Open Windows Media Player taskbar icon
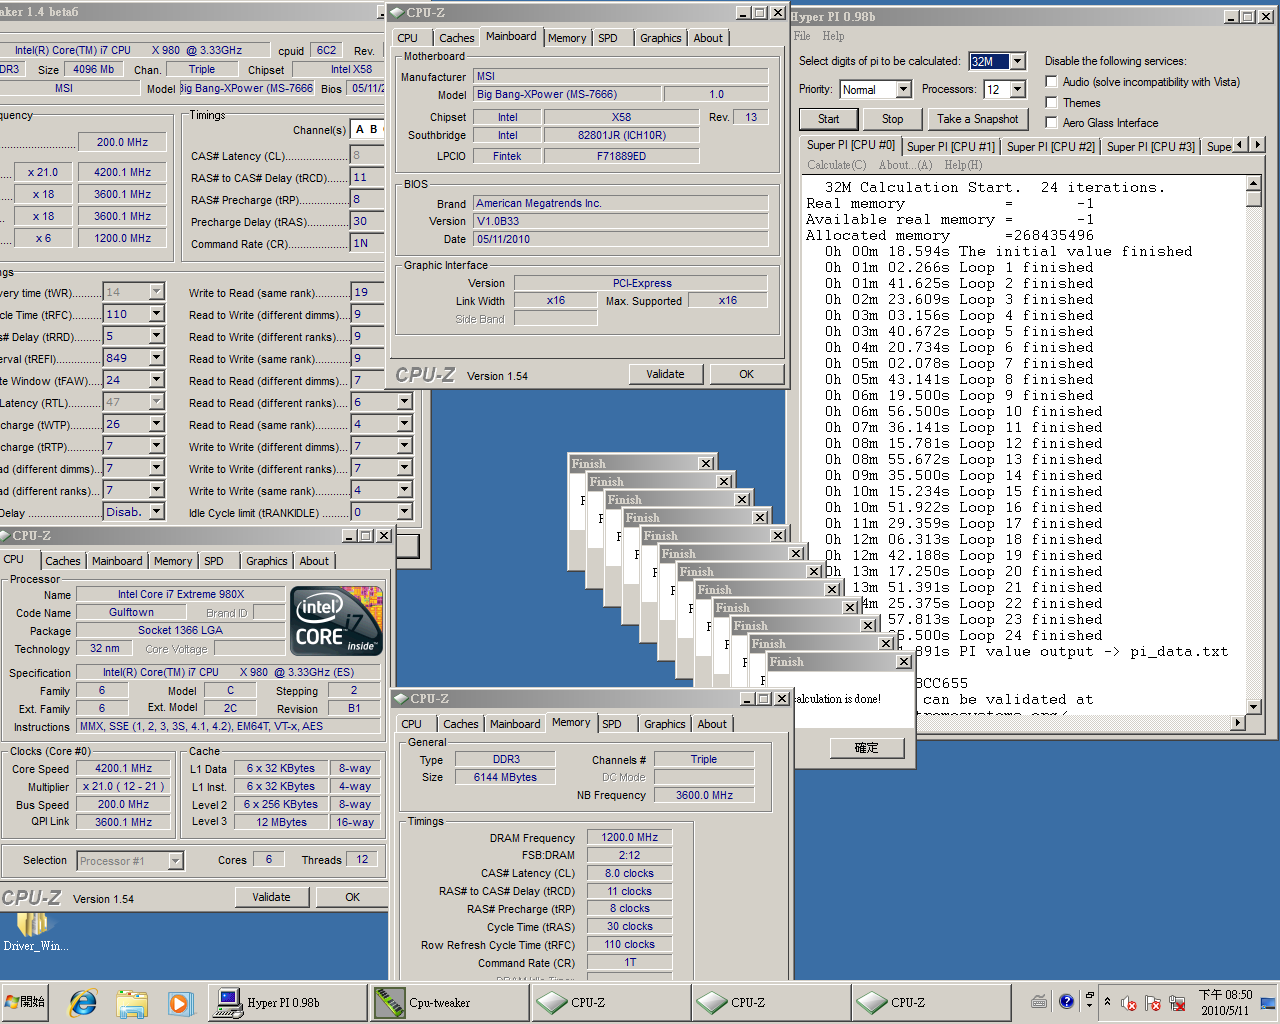1280x1024 pixels. coord(180,1002)
